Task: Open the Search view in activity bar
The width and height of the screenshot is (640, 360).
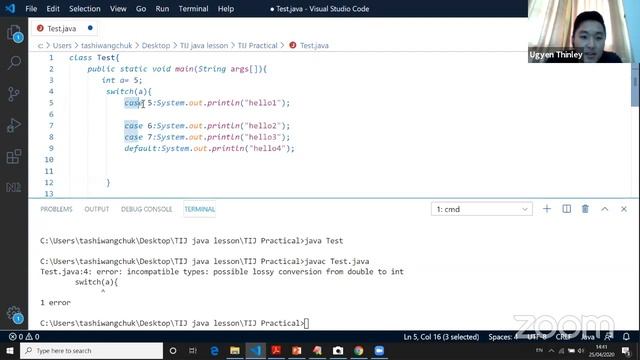Action: (14, 63)
